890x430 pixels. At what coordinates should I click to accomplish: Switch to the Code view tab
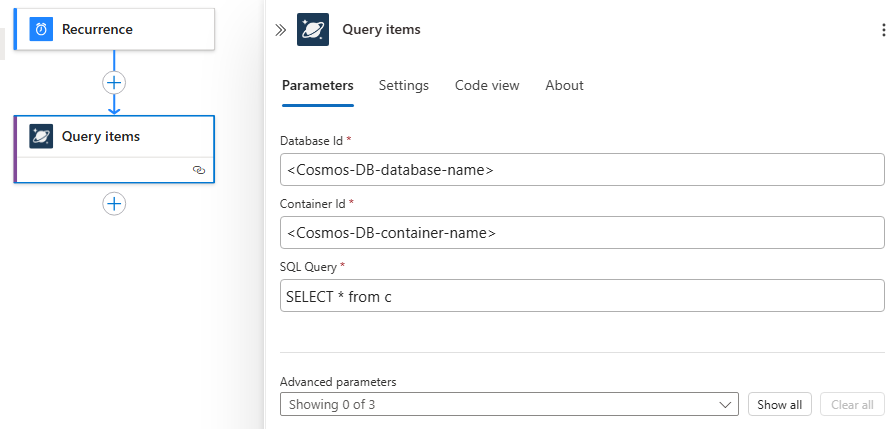[x=487, y=85]
